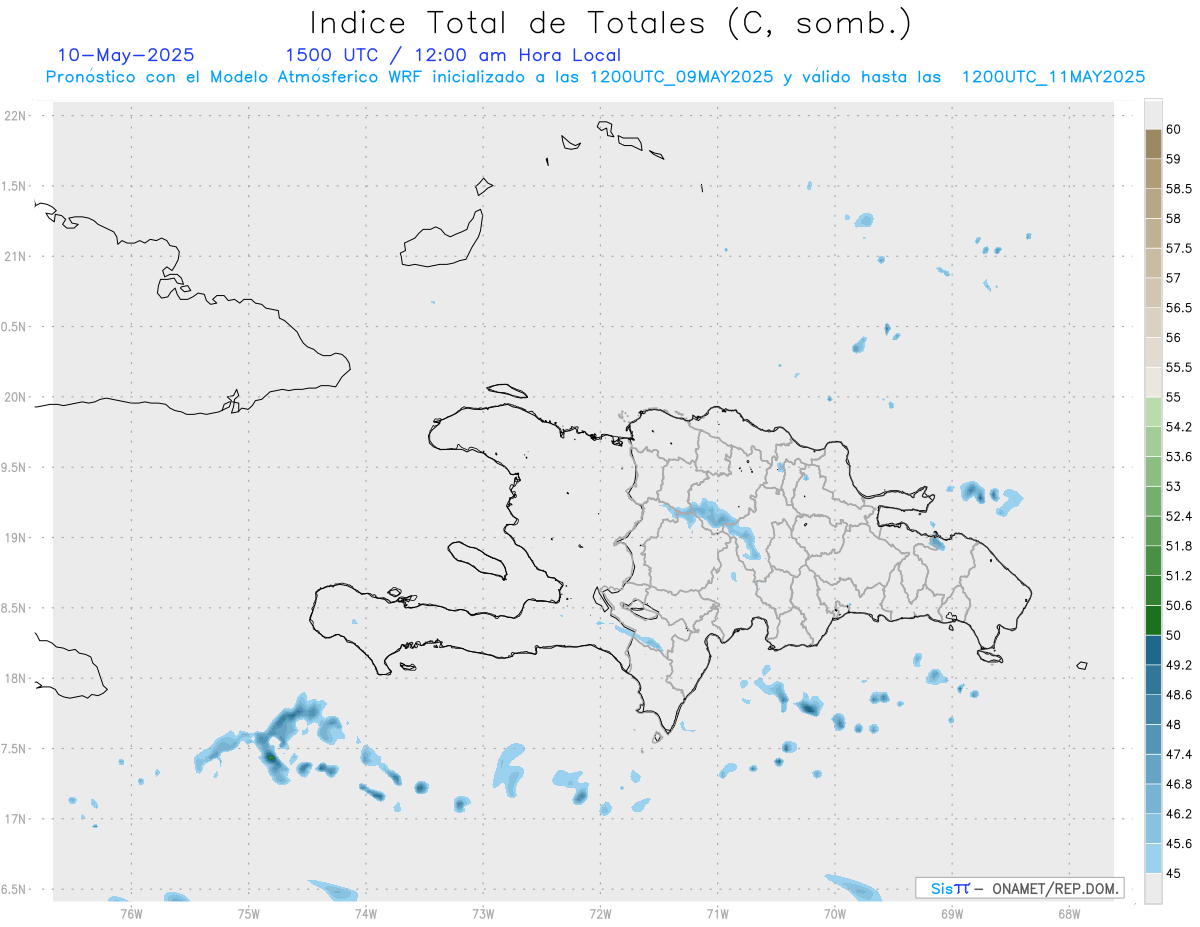Click the colorbar value '50.6'

[x=1179, y=606]
